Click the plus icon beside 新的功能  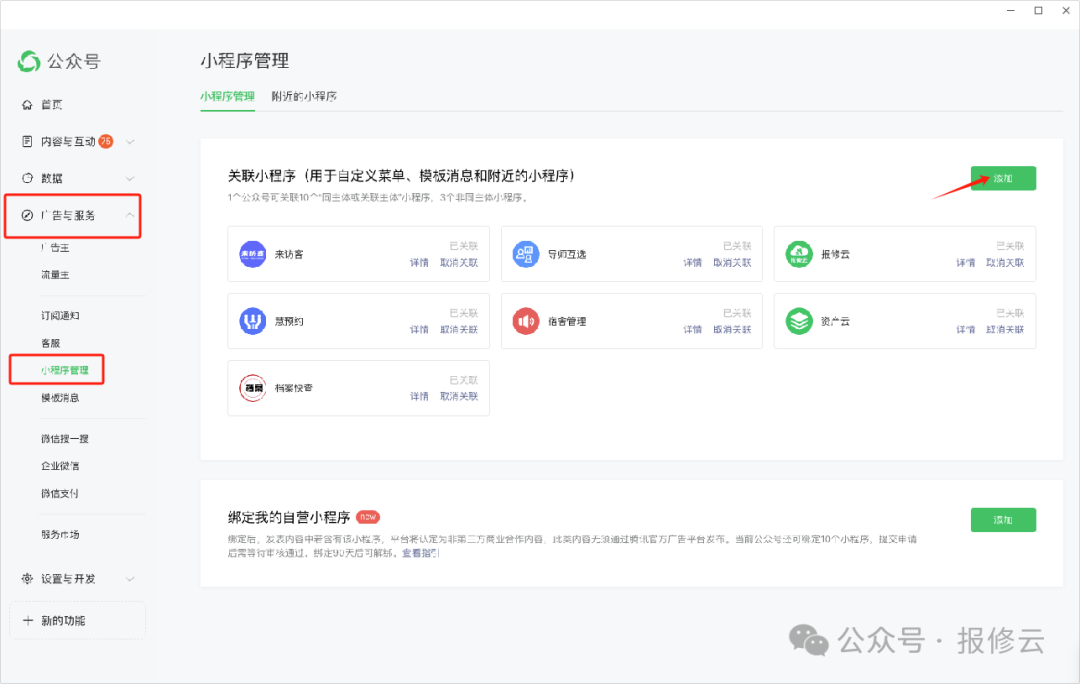tap(28, 621)
